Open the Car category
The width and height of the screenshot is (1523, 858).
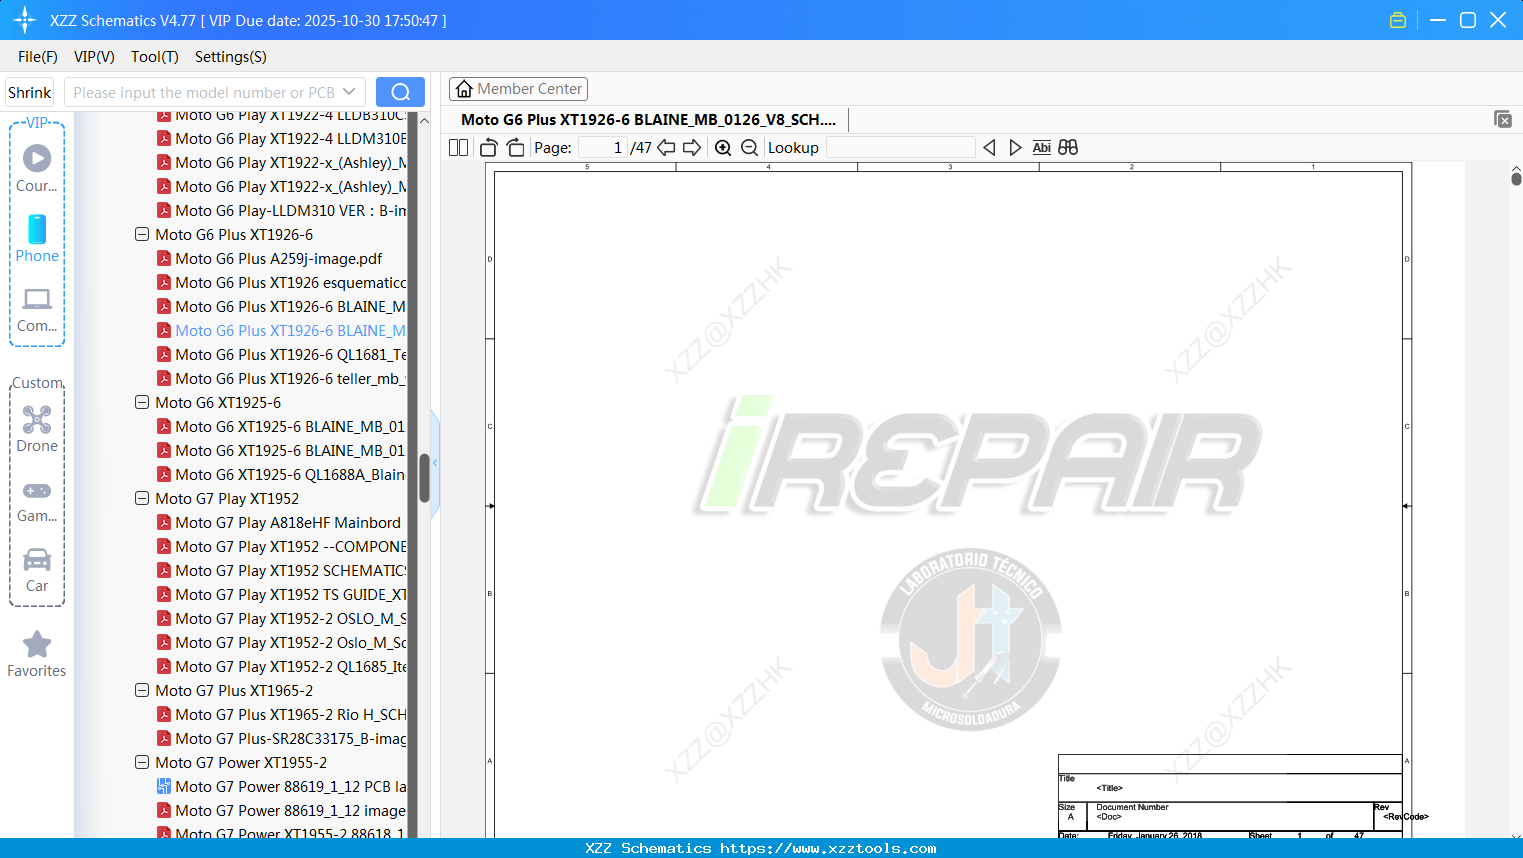click(x=37, y=571)
